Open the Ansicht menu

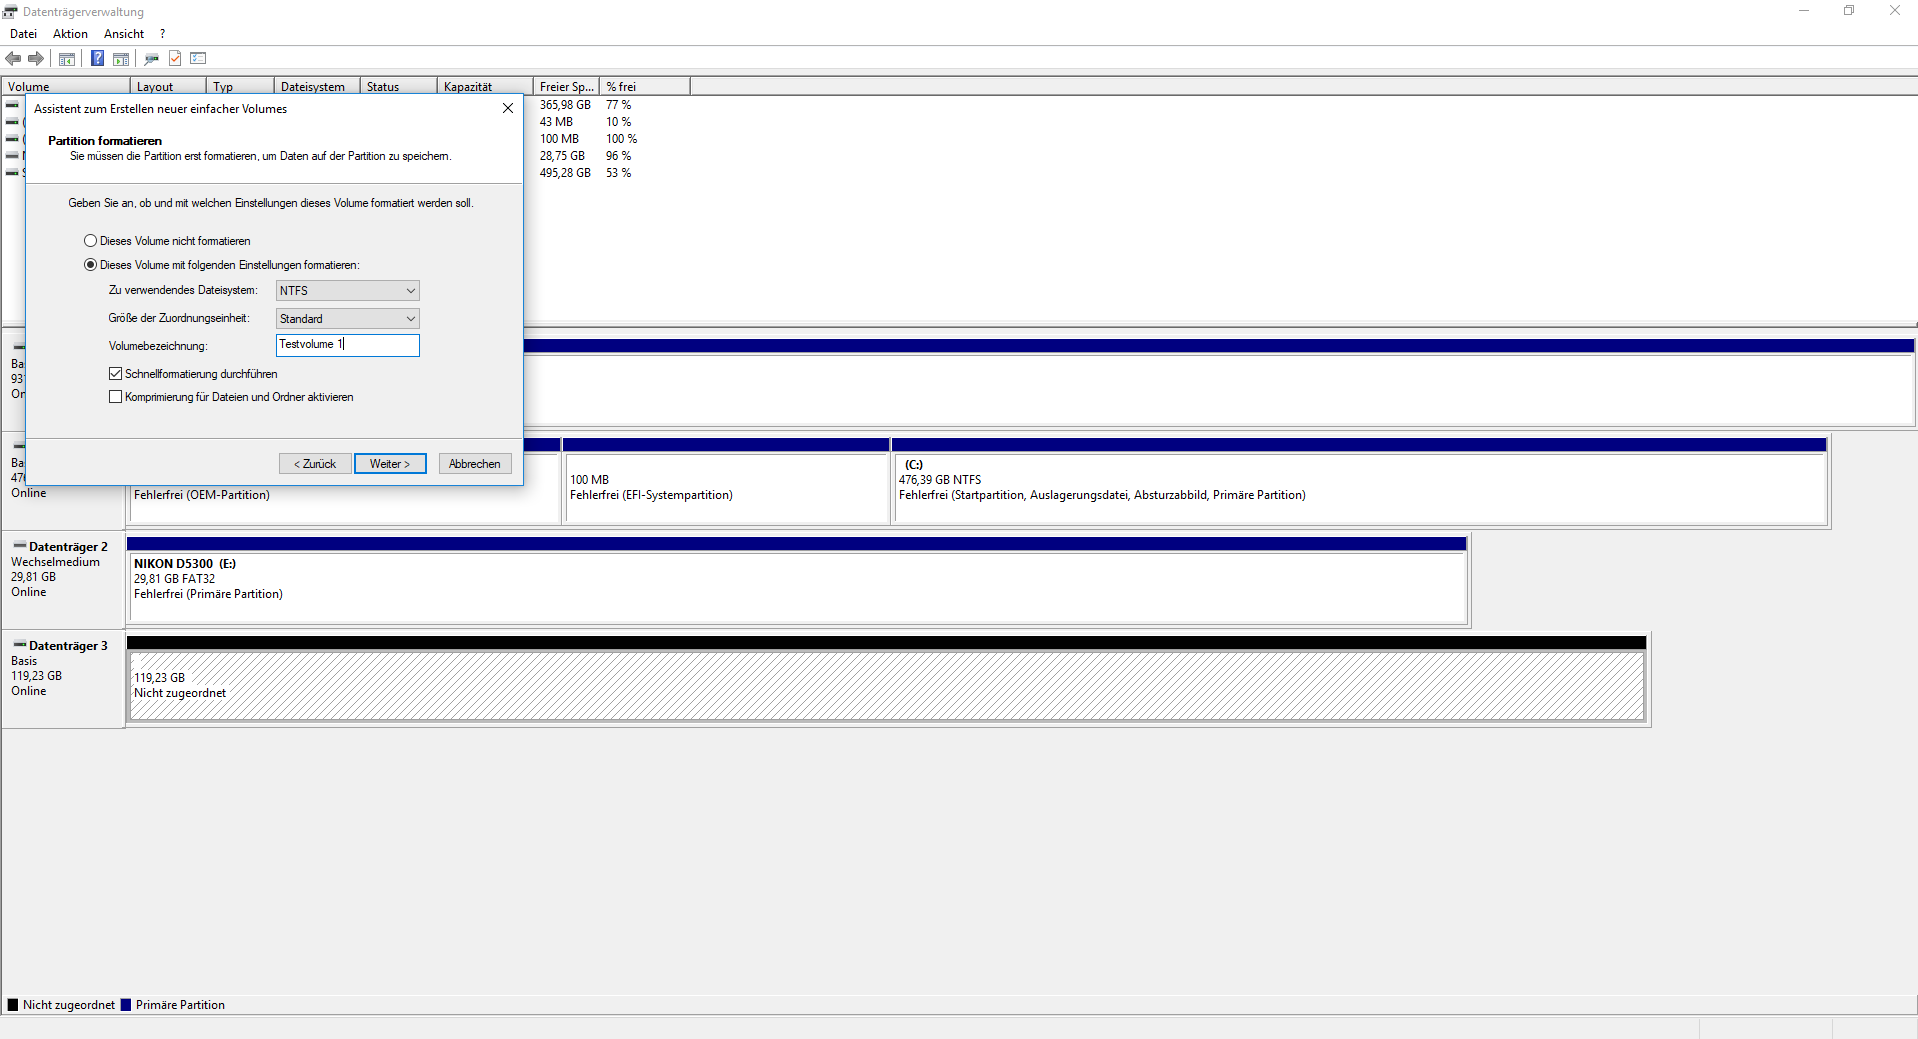124,34
